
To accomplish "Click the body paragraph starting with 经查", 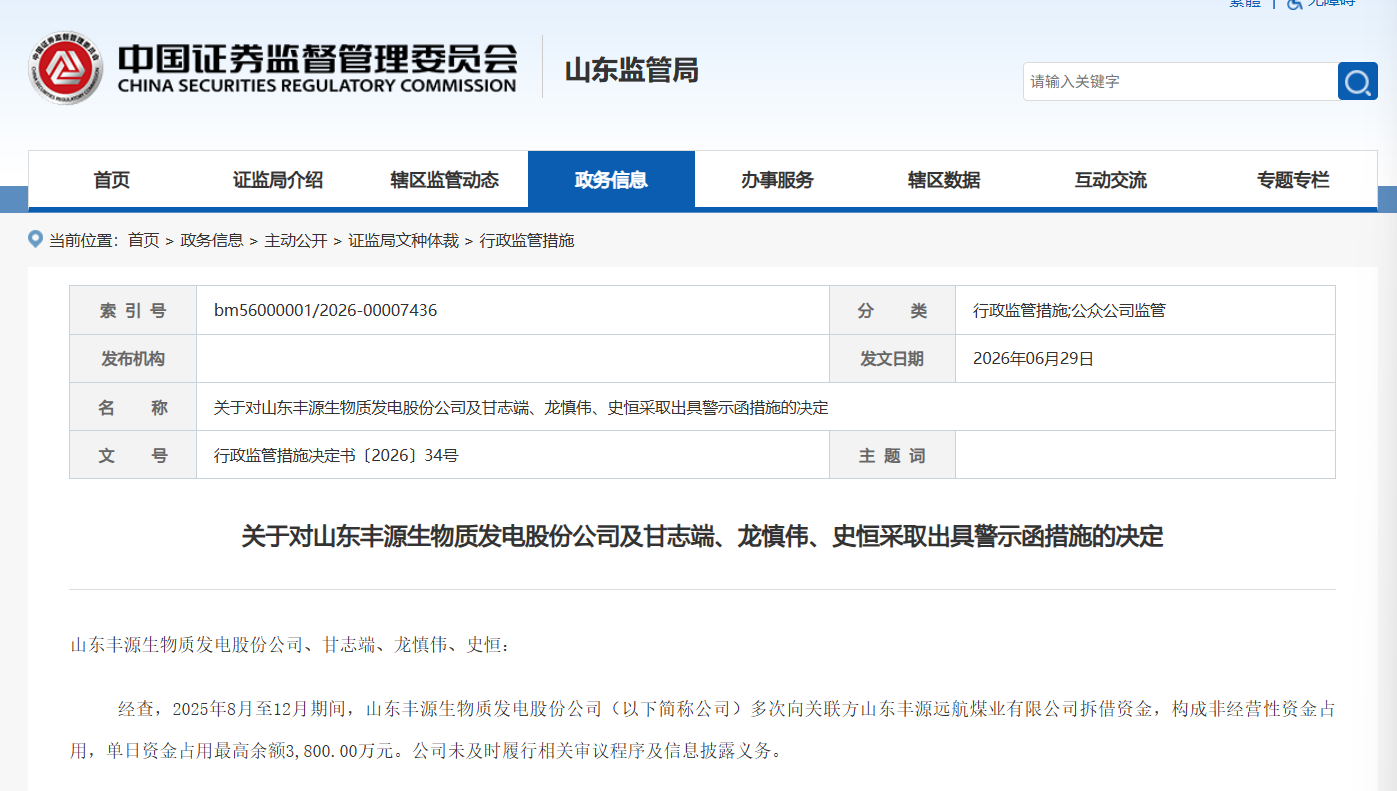I will pos(702,730).
